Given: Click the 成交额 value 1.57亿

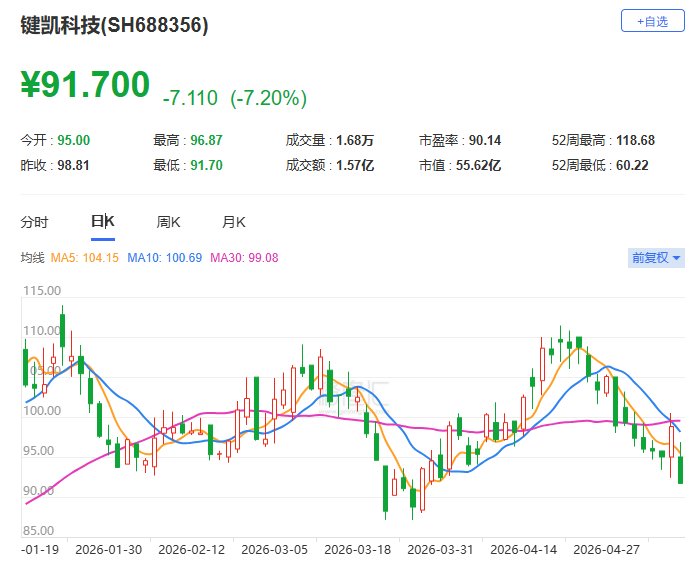Looking at the screenshot, I should point(355,165).
